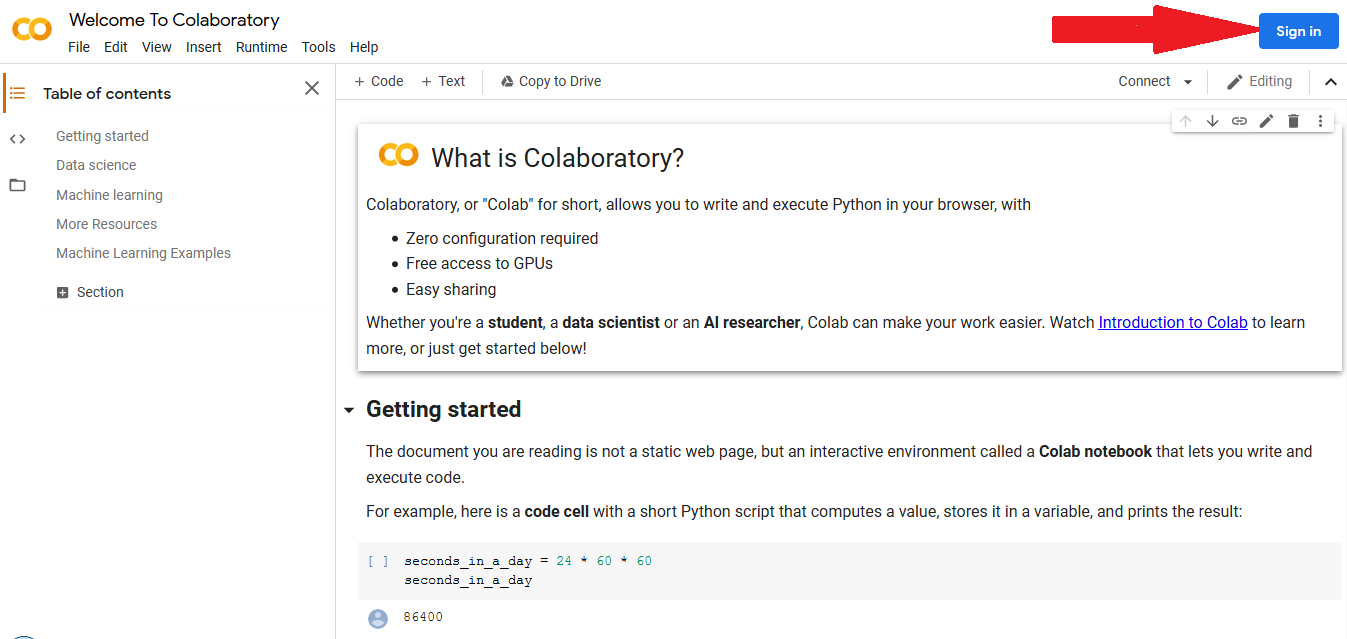Click the user avatar beside output 86400
1347x639 pixels.
coord(378,618)
